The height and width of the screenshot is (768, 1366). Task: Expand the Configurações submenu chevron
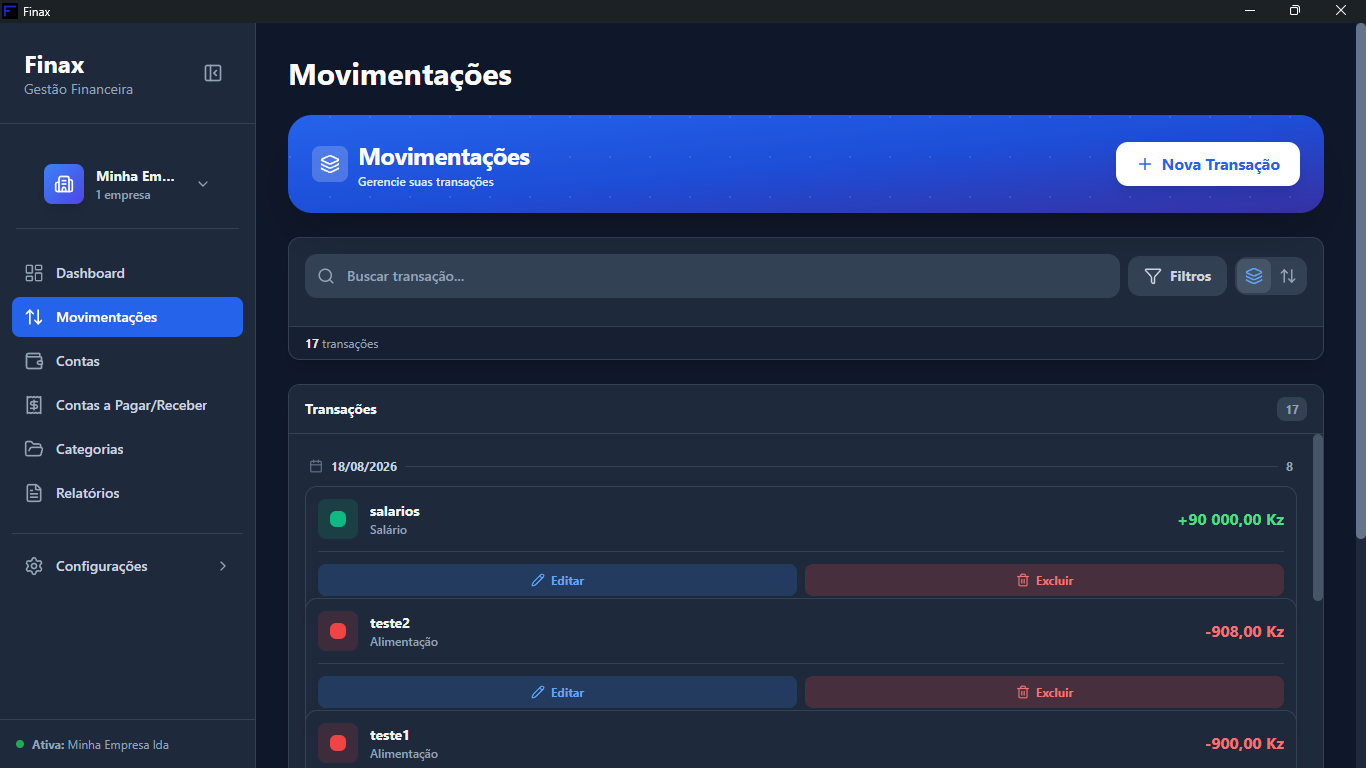tap(223, 566)
